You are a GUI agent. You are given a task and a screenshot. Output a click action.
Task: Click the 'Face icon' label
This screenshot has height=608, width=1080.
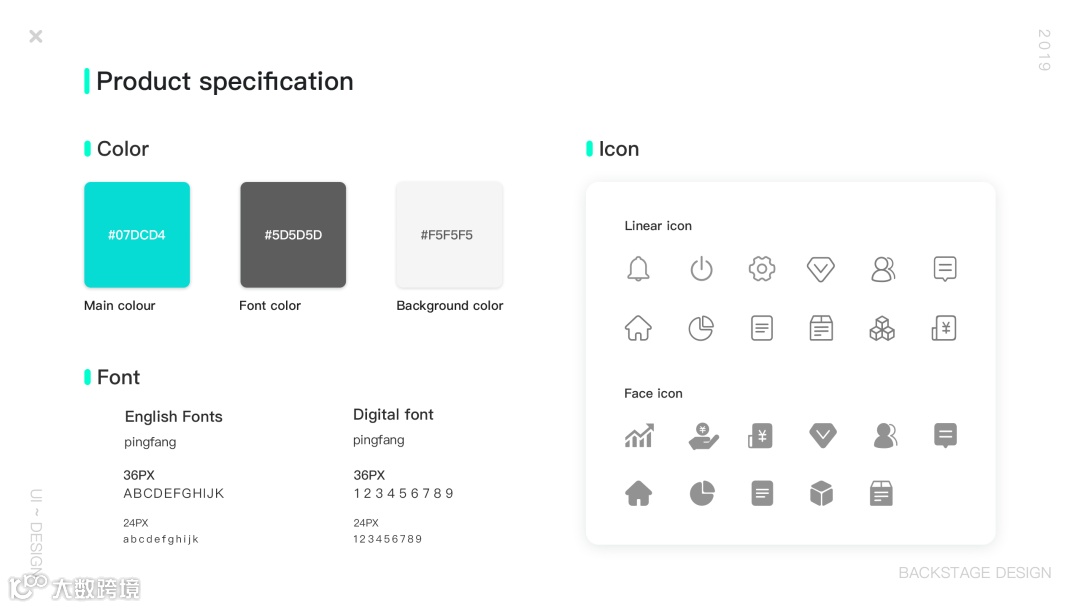click(x=653, y=393)
